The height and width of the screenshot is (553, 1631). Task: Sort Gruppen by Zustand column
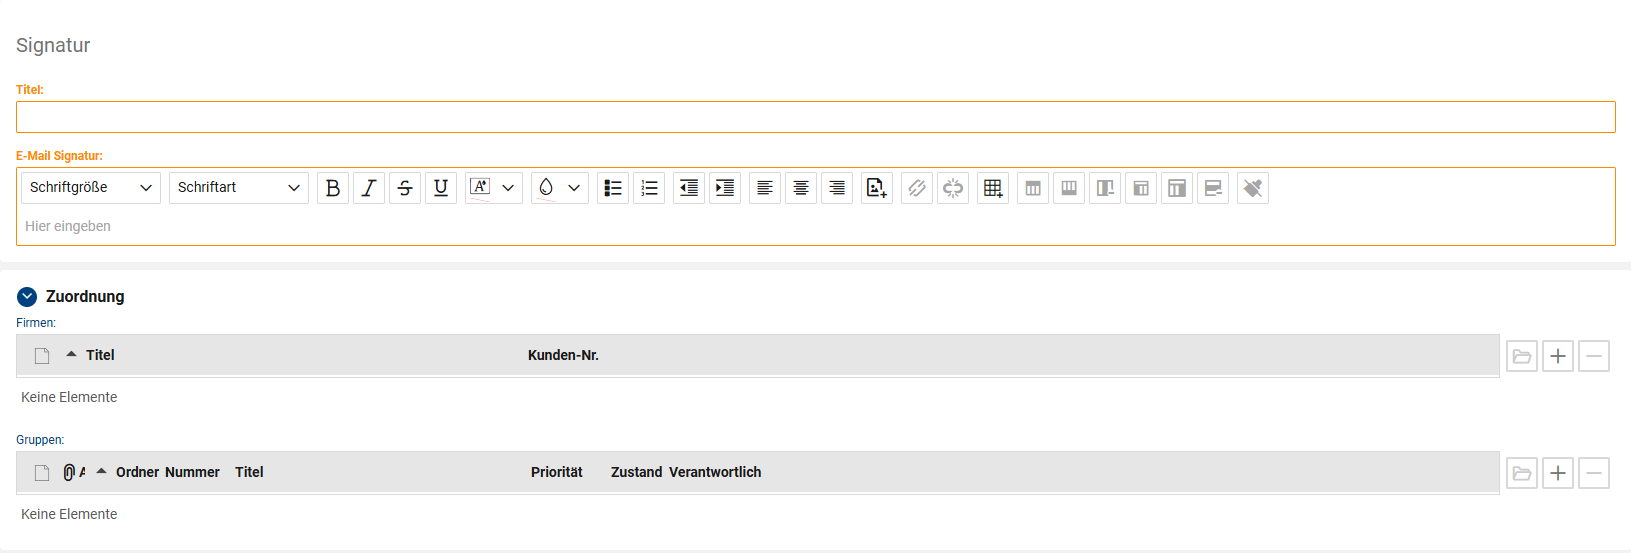[637, 472]
